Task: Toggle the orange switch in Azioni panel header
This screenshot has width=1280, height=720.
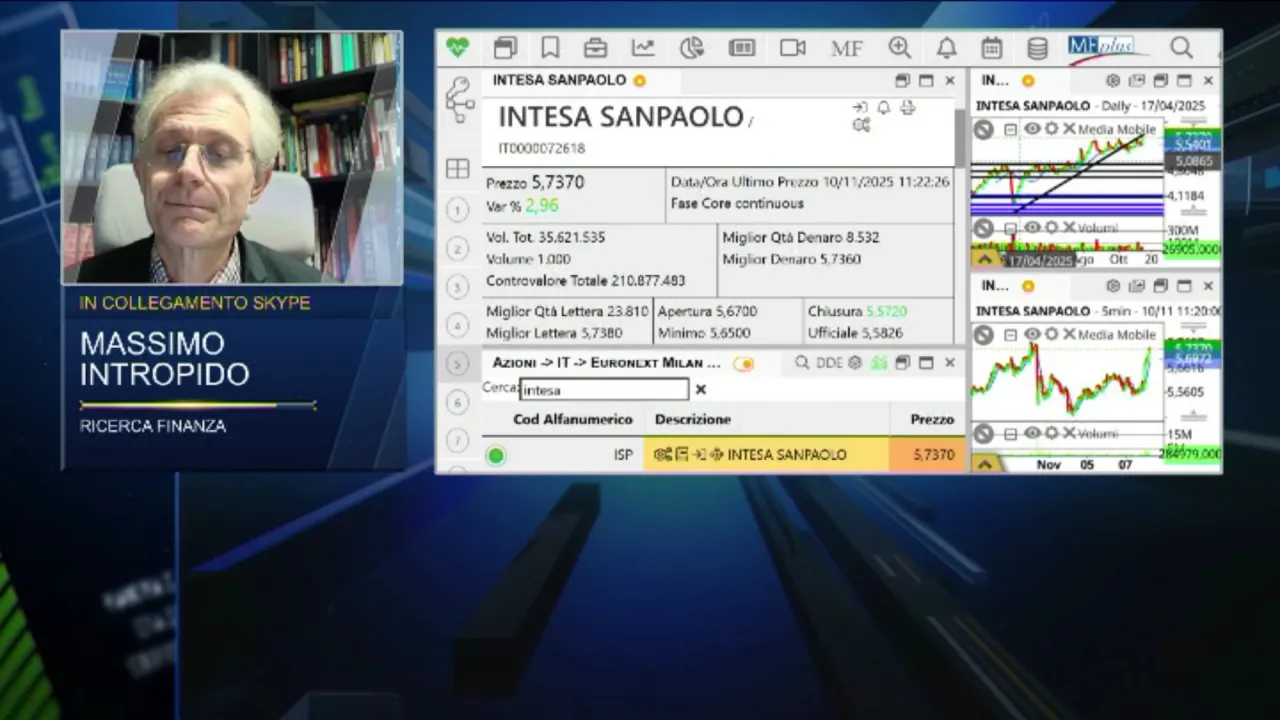Action: (743, 363)
